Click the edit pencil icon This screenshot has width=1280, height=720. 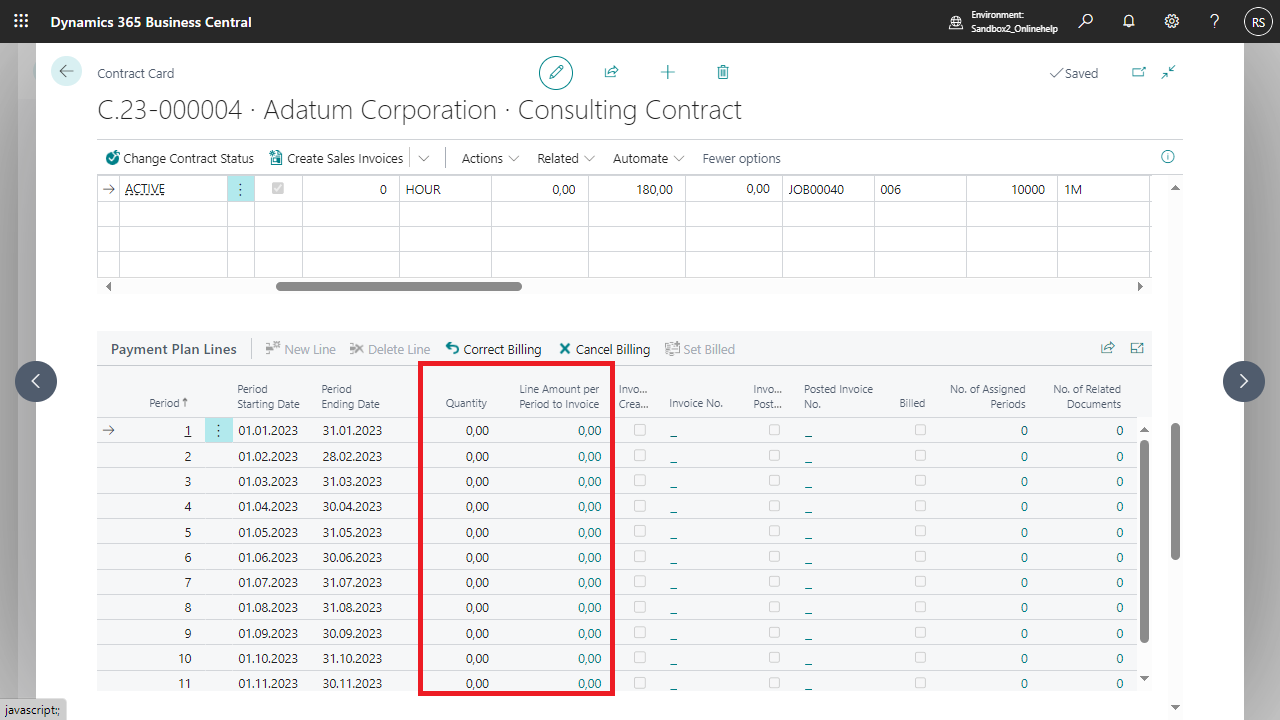[556, 73]
